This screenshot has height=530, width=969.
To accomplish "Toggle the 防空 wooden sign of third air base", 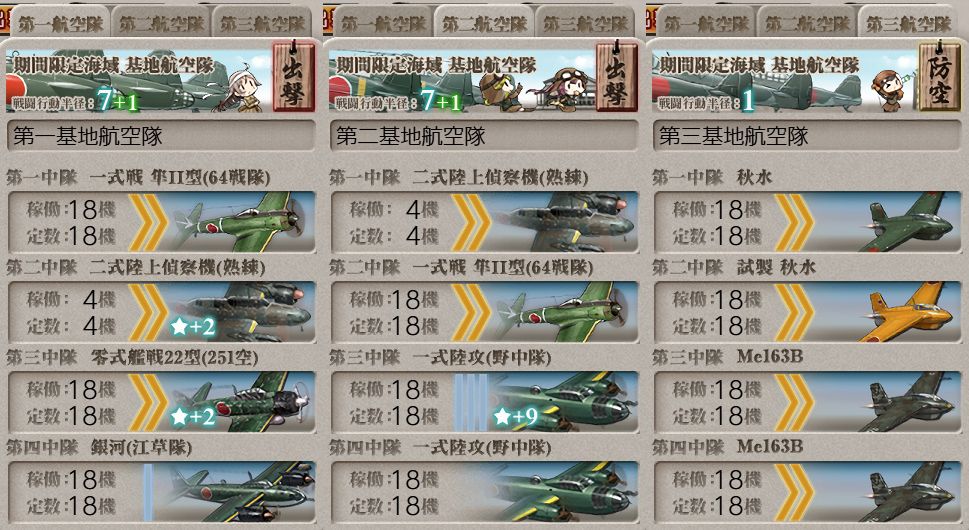I will click(939, 76).
